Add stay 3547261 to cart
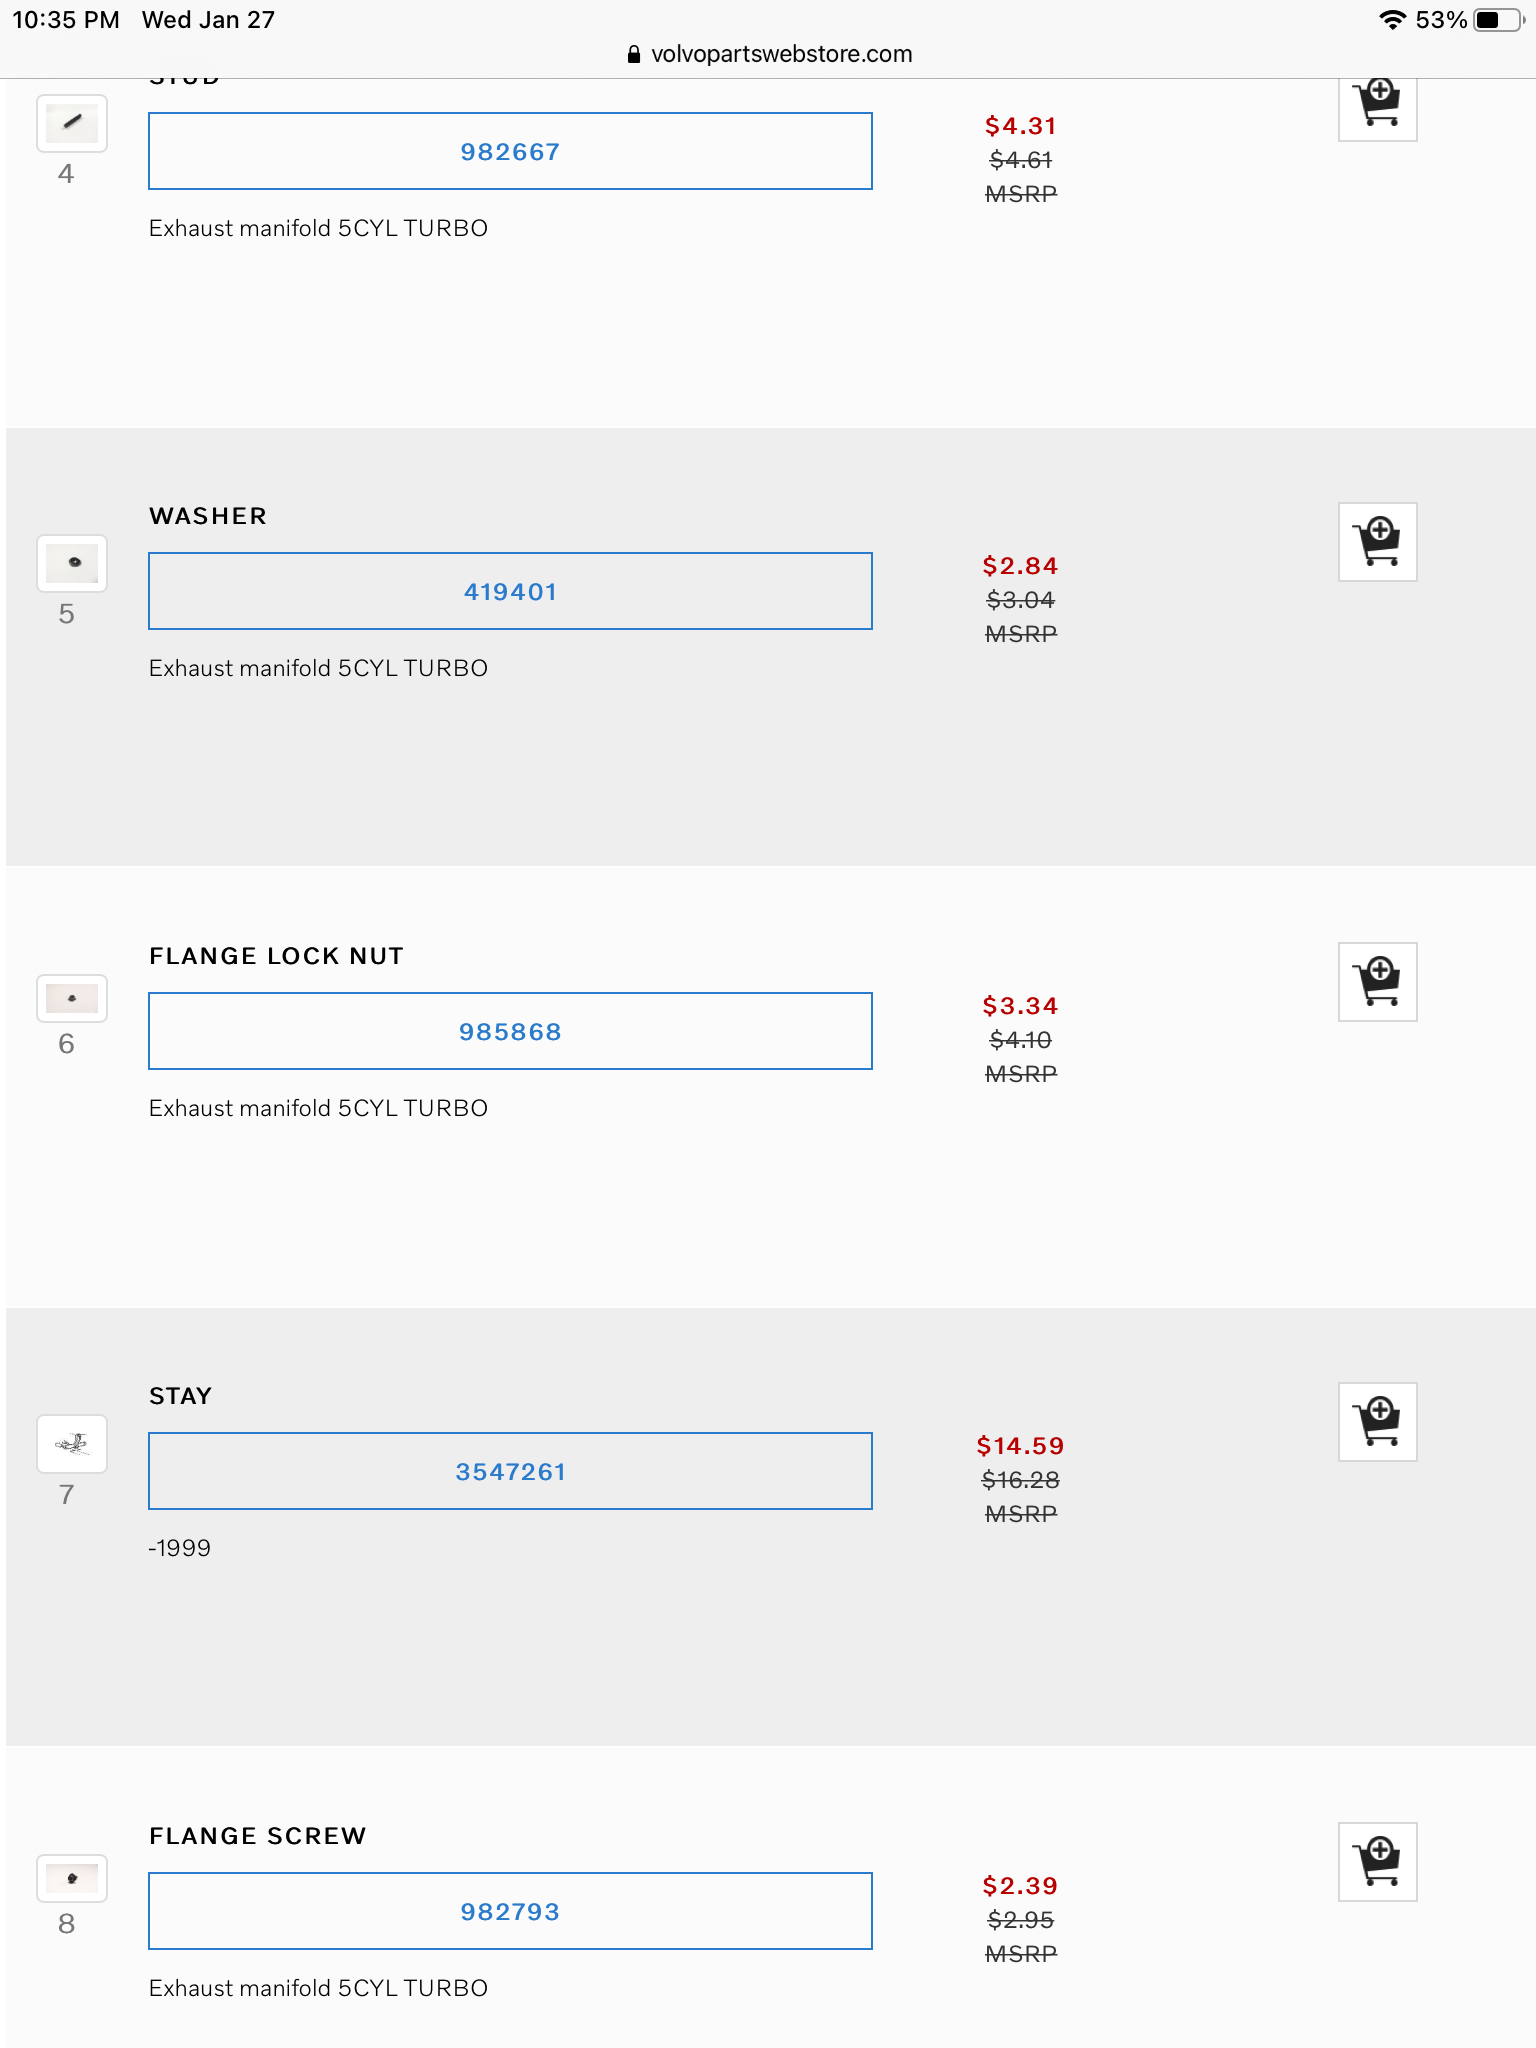Viewport: 1536px width, 2048px height. click(x=1377, y=1422)
